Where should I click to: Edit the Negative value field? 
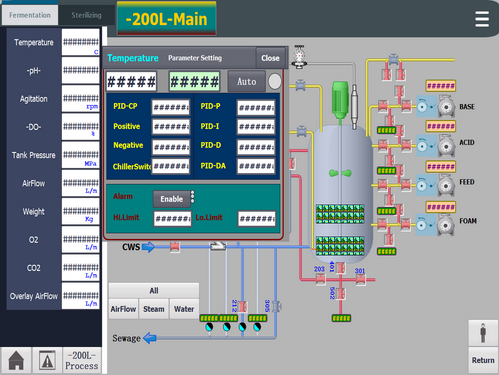click(171, 147)
